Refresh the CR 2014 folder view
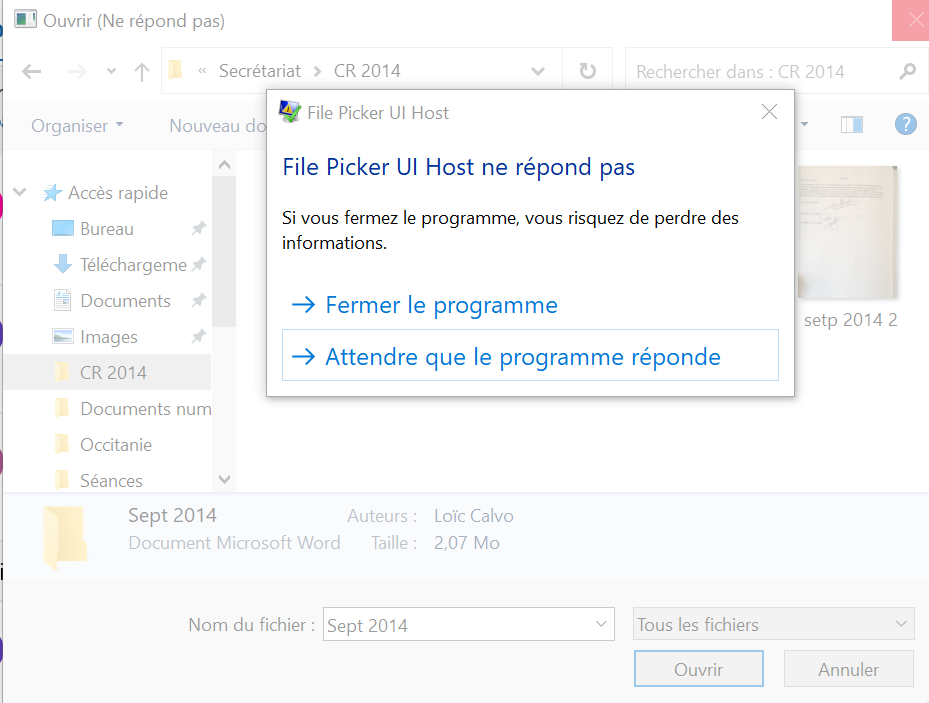 (587, 71)
